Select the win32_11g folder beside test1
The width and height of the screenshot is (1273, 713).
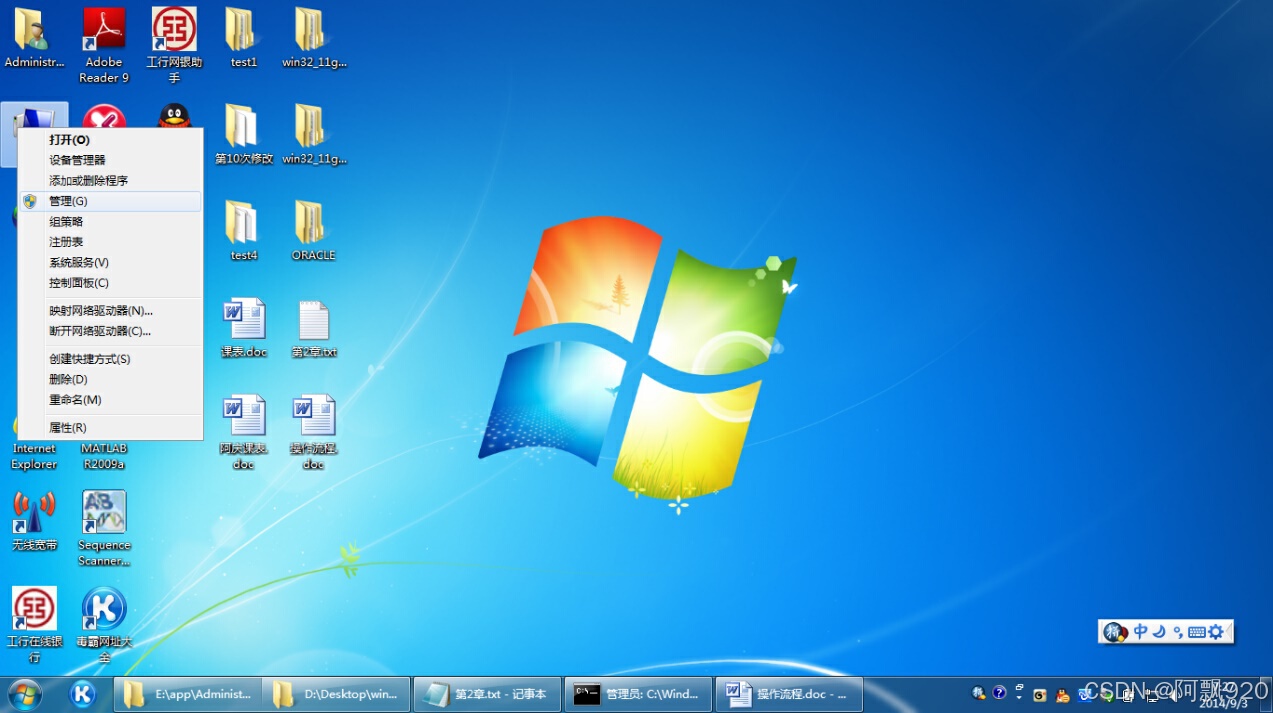click(313, 38)
